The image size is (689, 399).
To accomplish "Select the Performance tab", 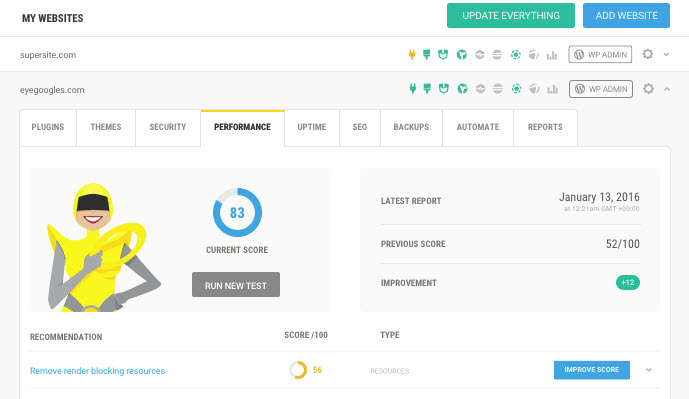I will point(243,127).
